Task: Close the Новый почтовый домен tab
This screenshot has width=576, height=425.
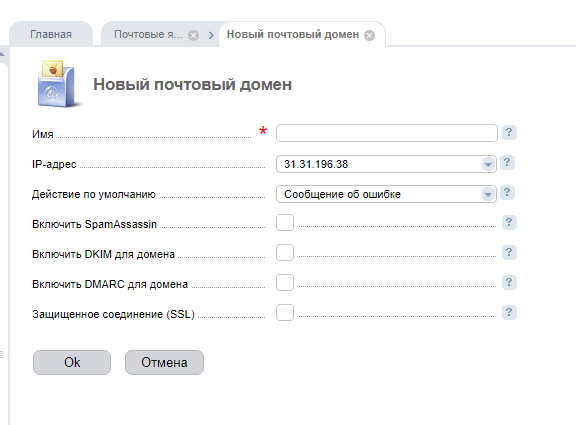Action: (369, 35)
